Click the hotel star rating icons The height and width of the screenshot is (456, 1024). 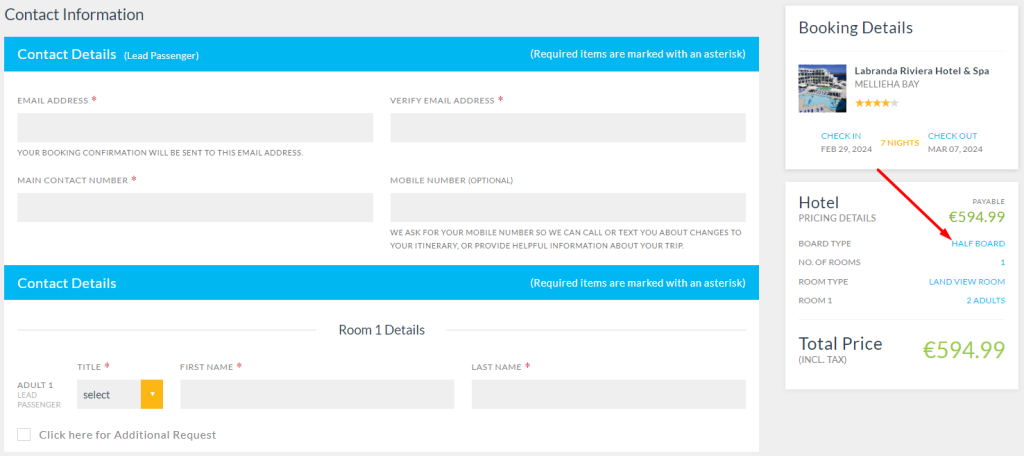click(876, 103)
